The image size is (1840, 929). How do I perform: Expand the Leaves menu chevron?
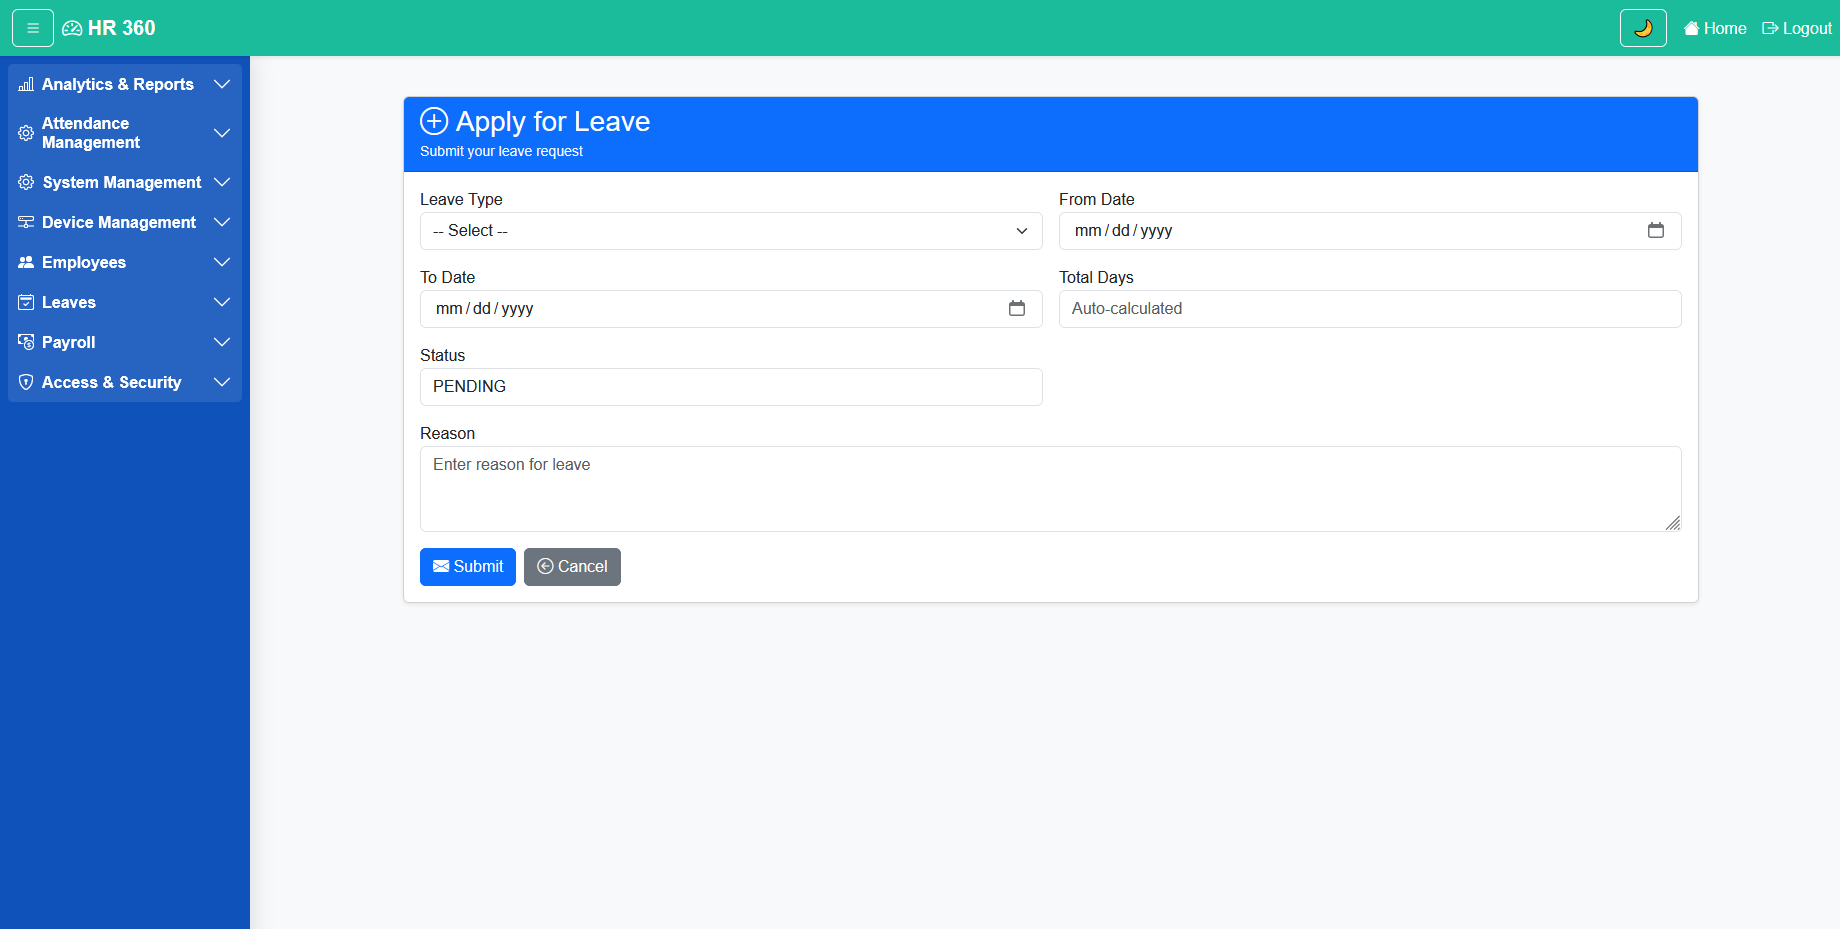(222, 302)
